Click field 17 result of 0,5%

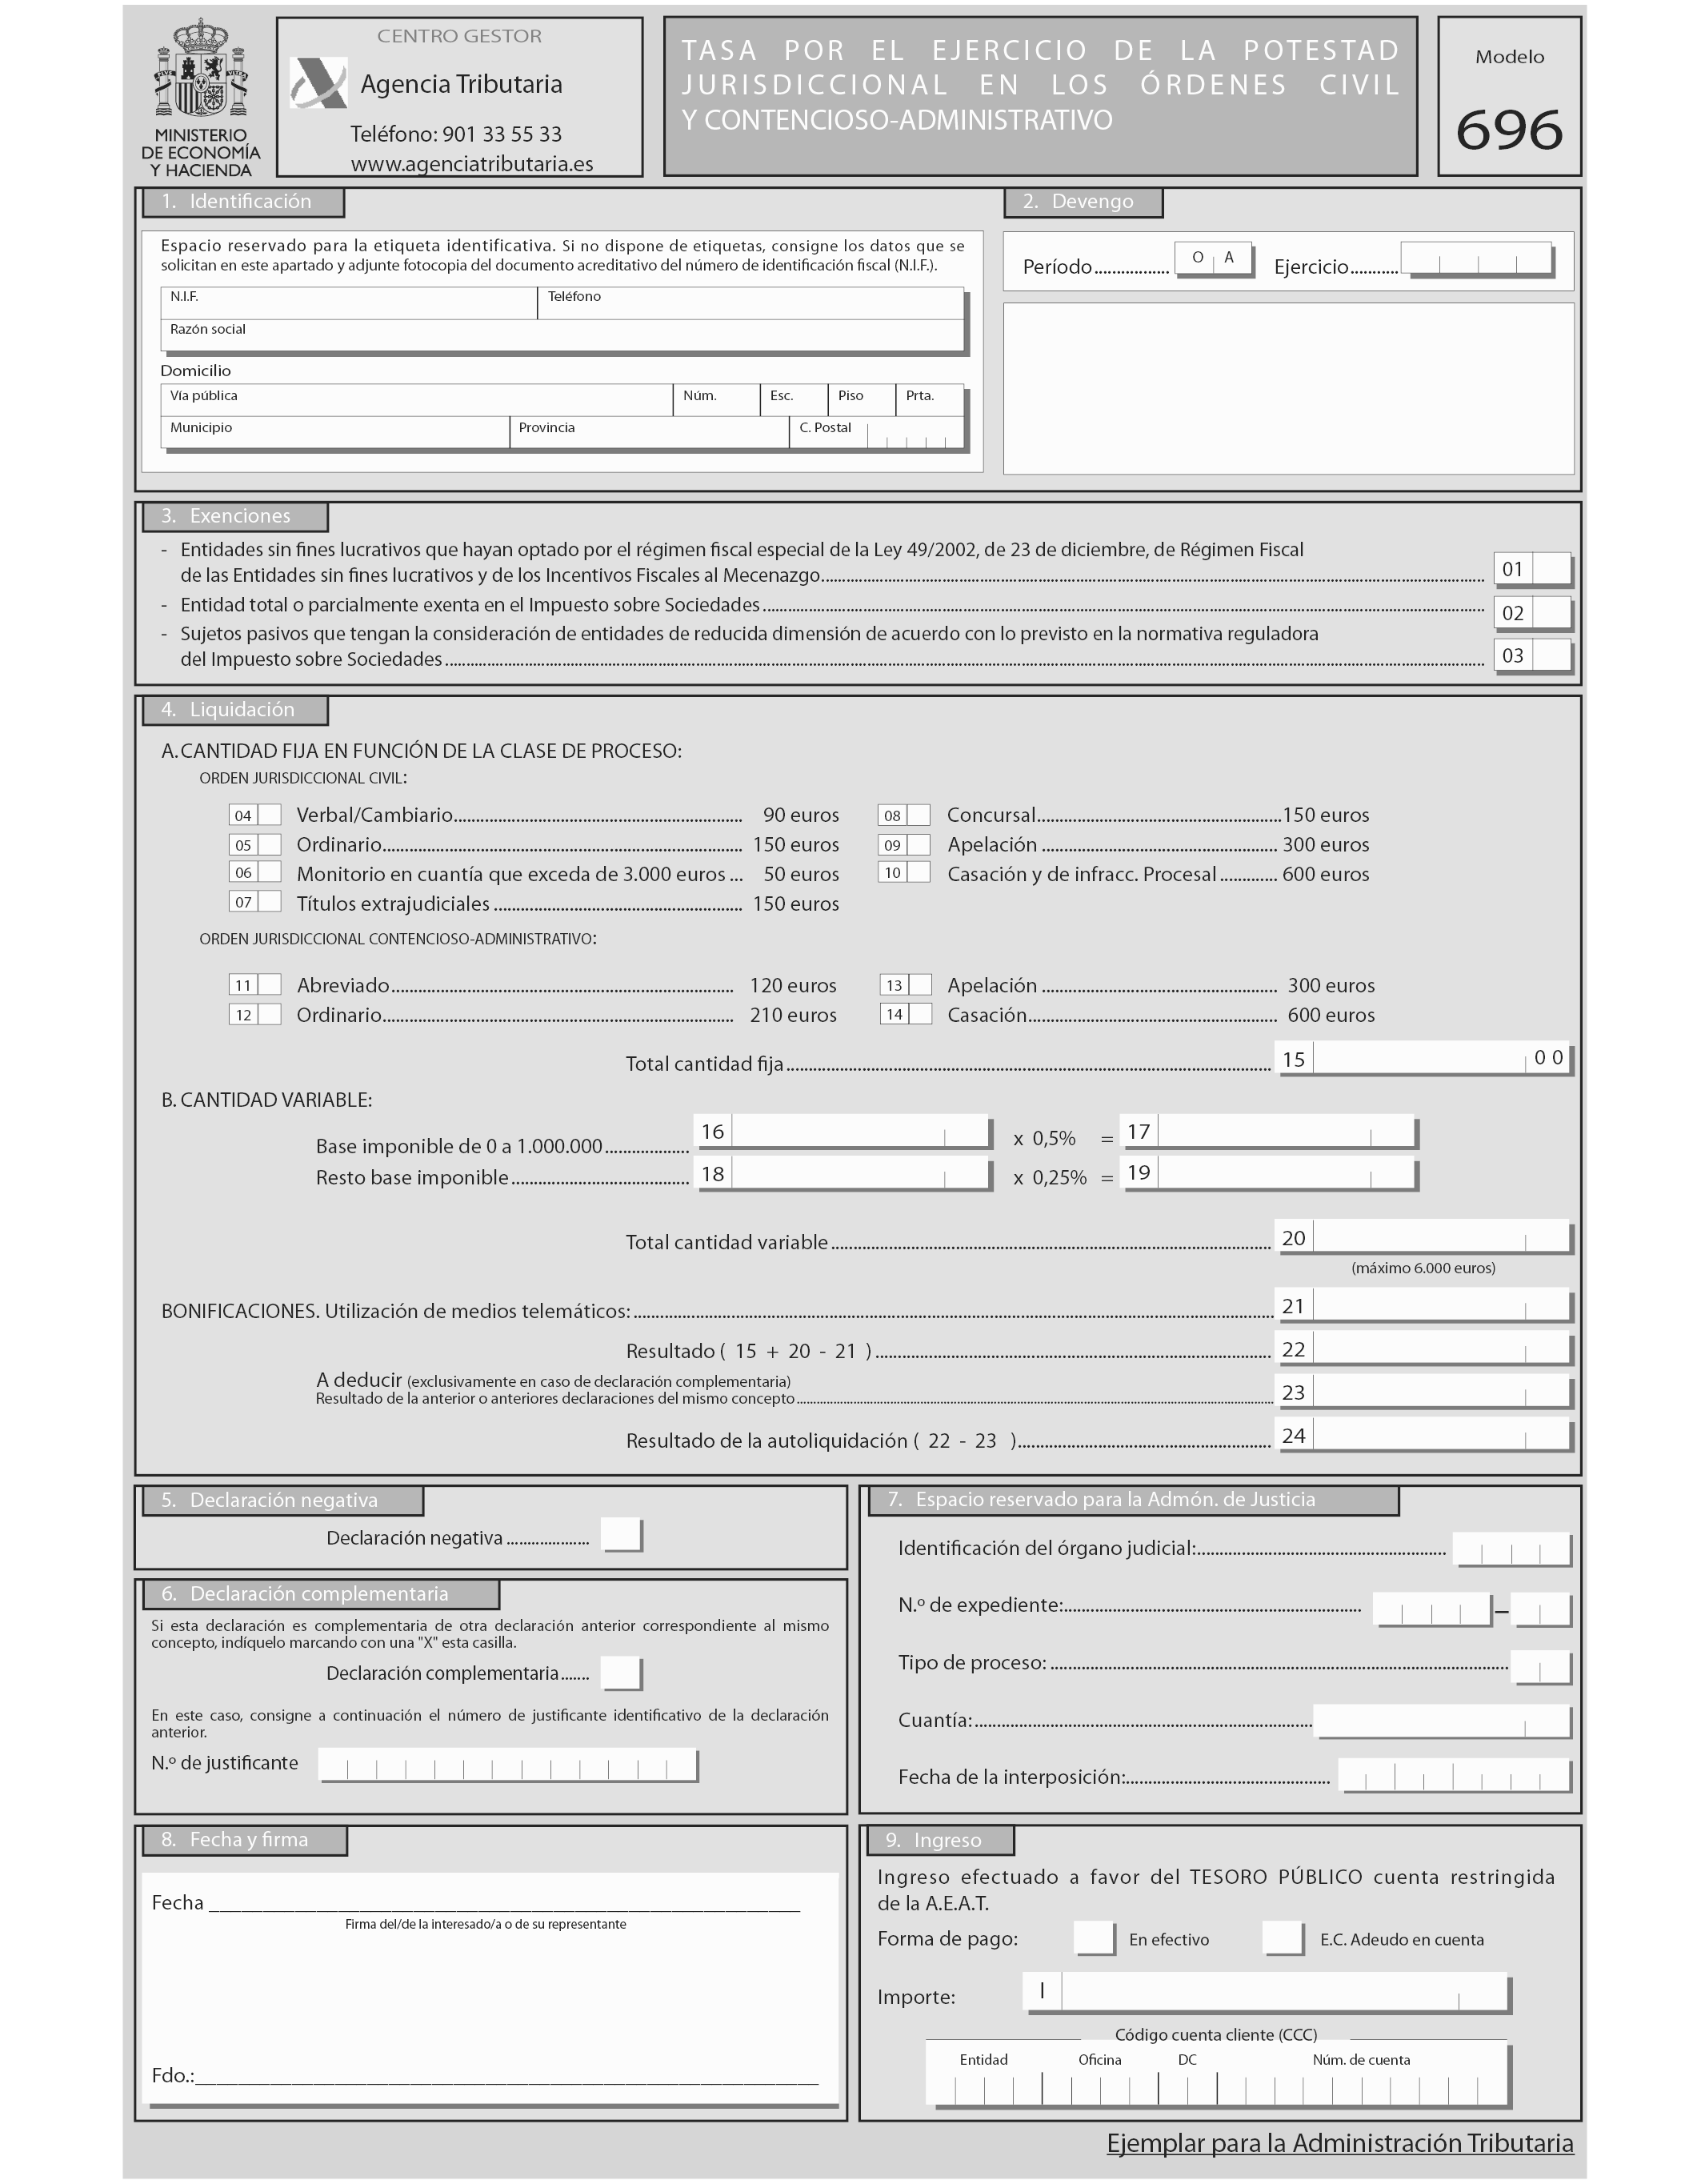[1286, 1131]
